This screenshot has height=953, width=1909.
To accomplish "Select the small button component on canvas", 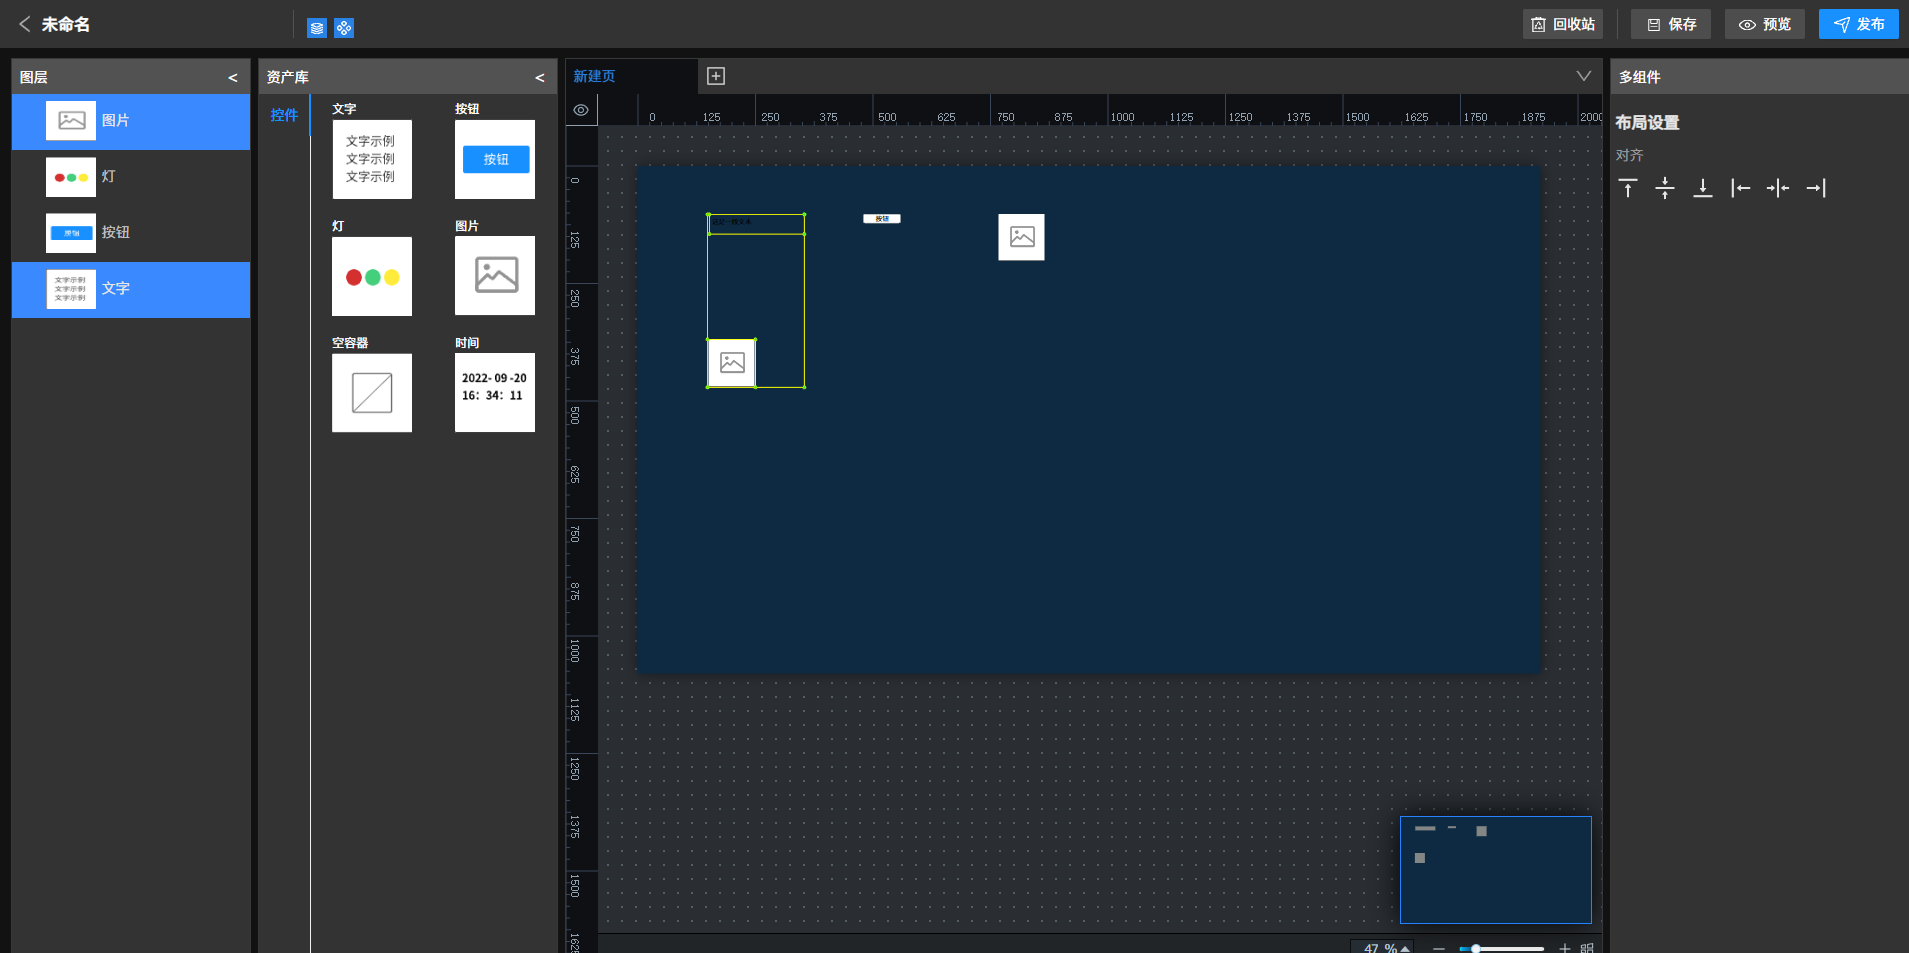I will (x=882, y=218).
